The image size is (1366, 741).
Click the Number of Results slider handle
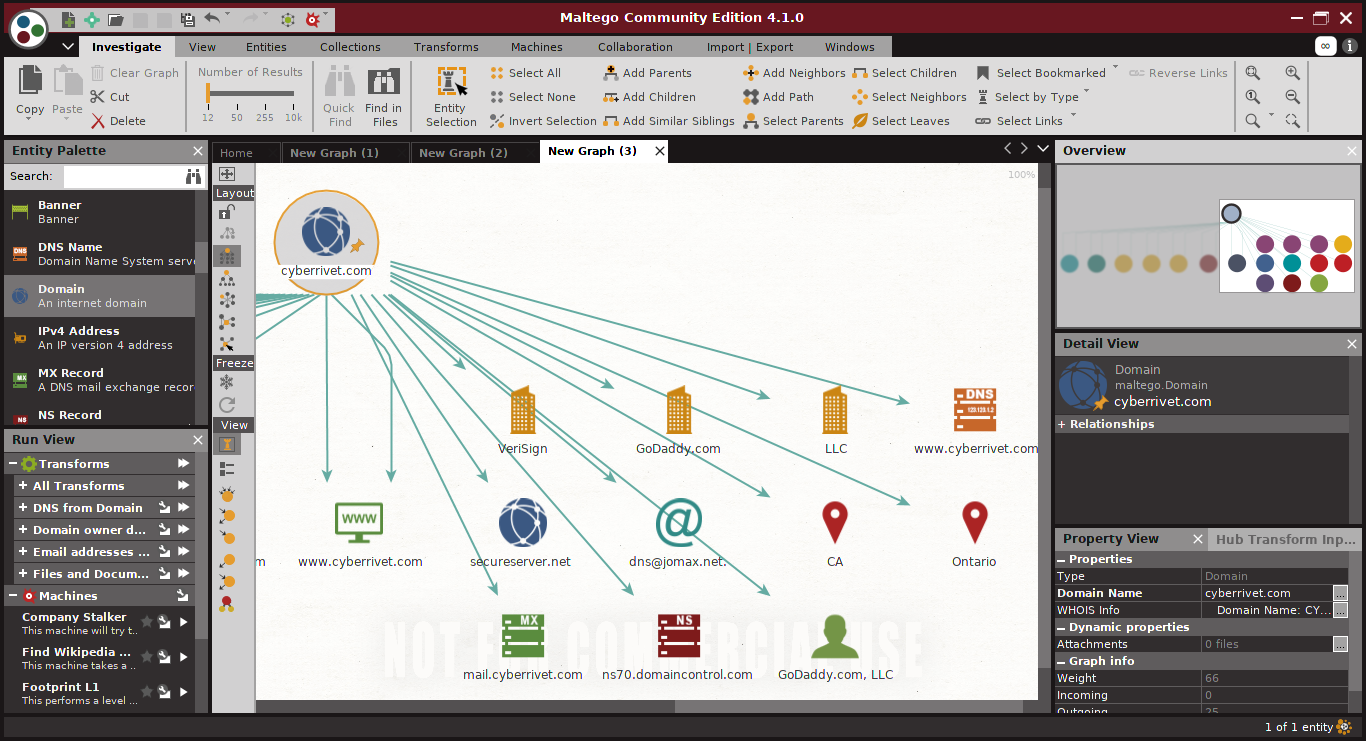[x=207, y=94]
